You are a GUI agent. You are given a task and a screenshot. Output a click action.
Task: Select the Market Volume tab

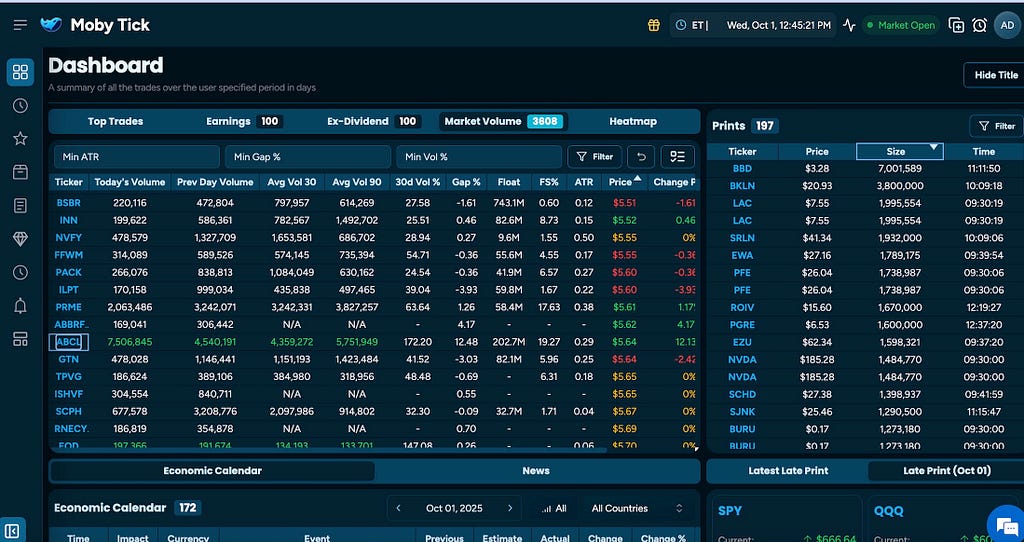tap(504, 121)
